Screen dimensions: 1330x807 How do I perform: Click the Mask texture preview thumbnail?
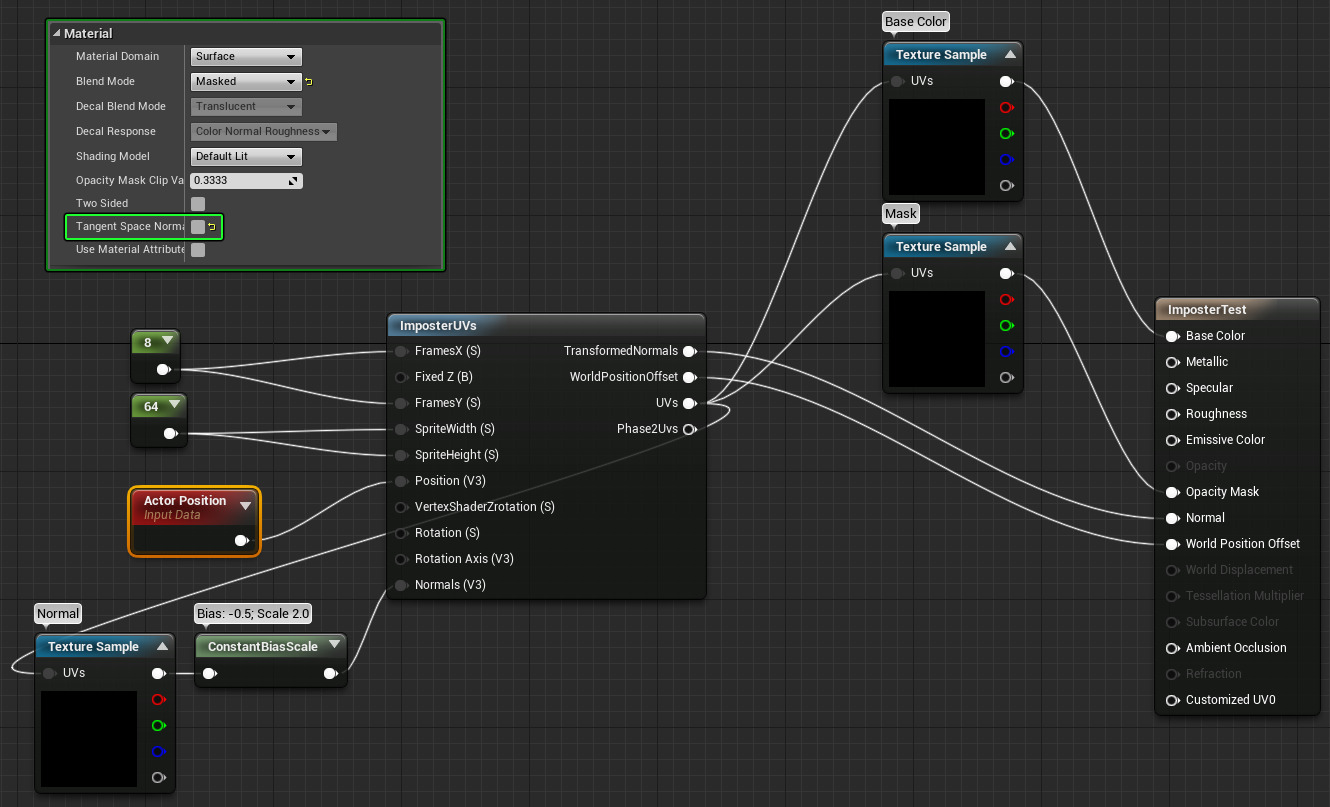936,339
